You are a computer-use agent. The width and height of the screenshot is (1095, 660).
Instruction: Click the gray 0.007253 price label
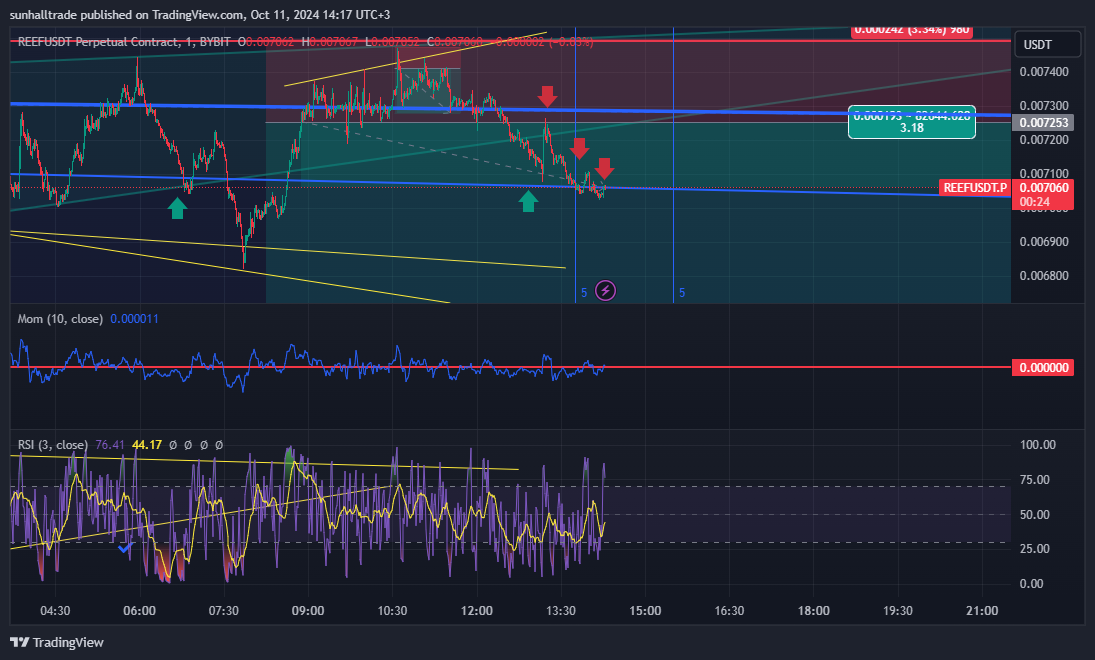(1043, 123)
